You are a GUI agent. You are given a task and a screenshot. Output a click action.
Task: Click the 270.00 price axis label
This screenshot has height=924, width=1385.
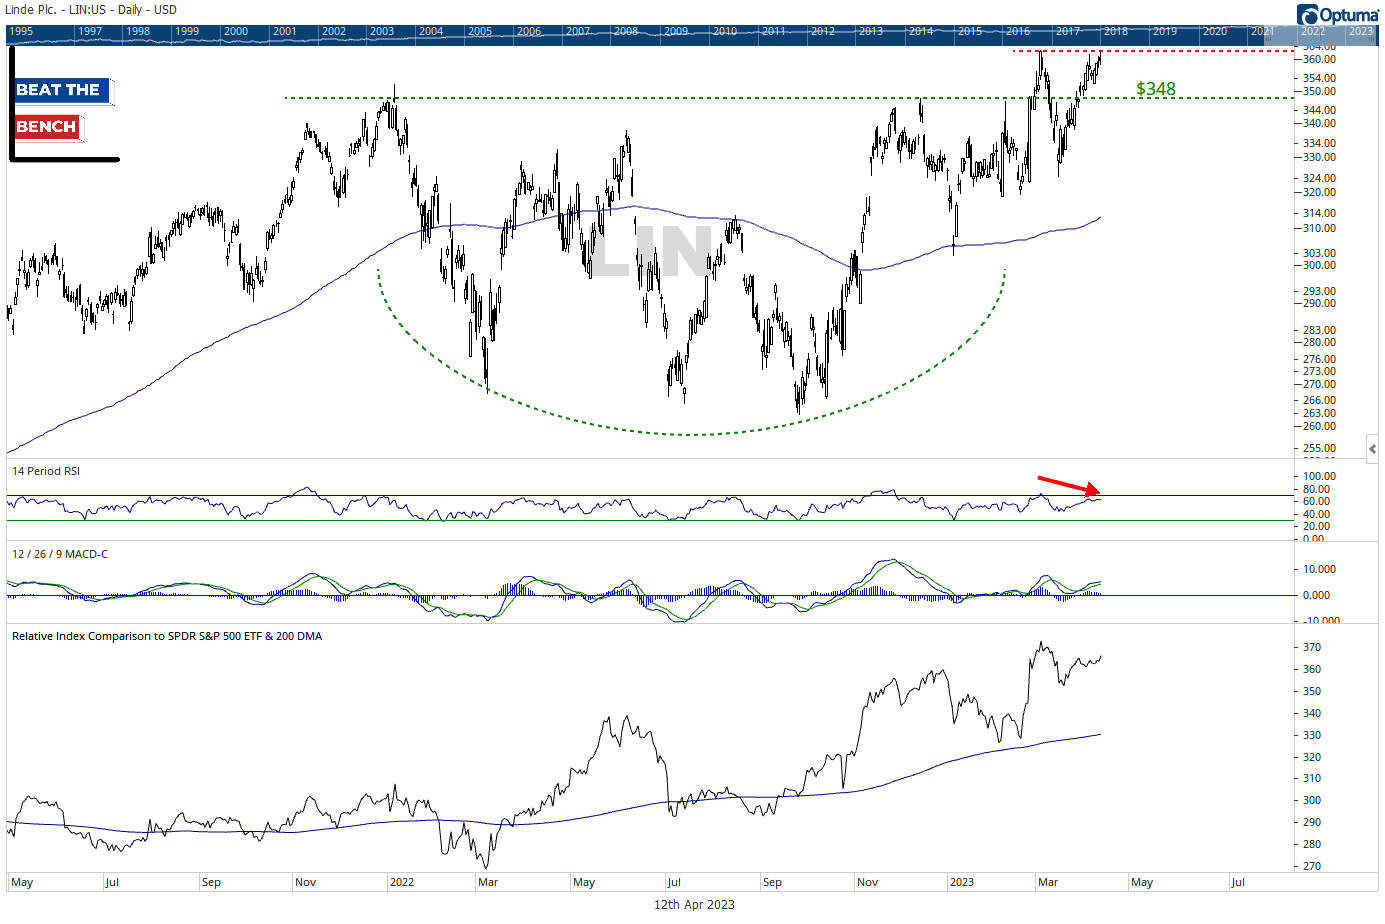pyautogui.click(x=1320, y=384)
